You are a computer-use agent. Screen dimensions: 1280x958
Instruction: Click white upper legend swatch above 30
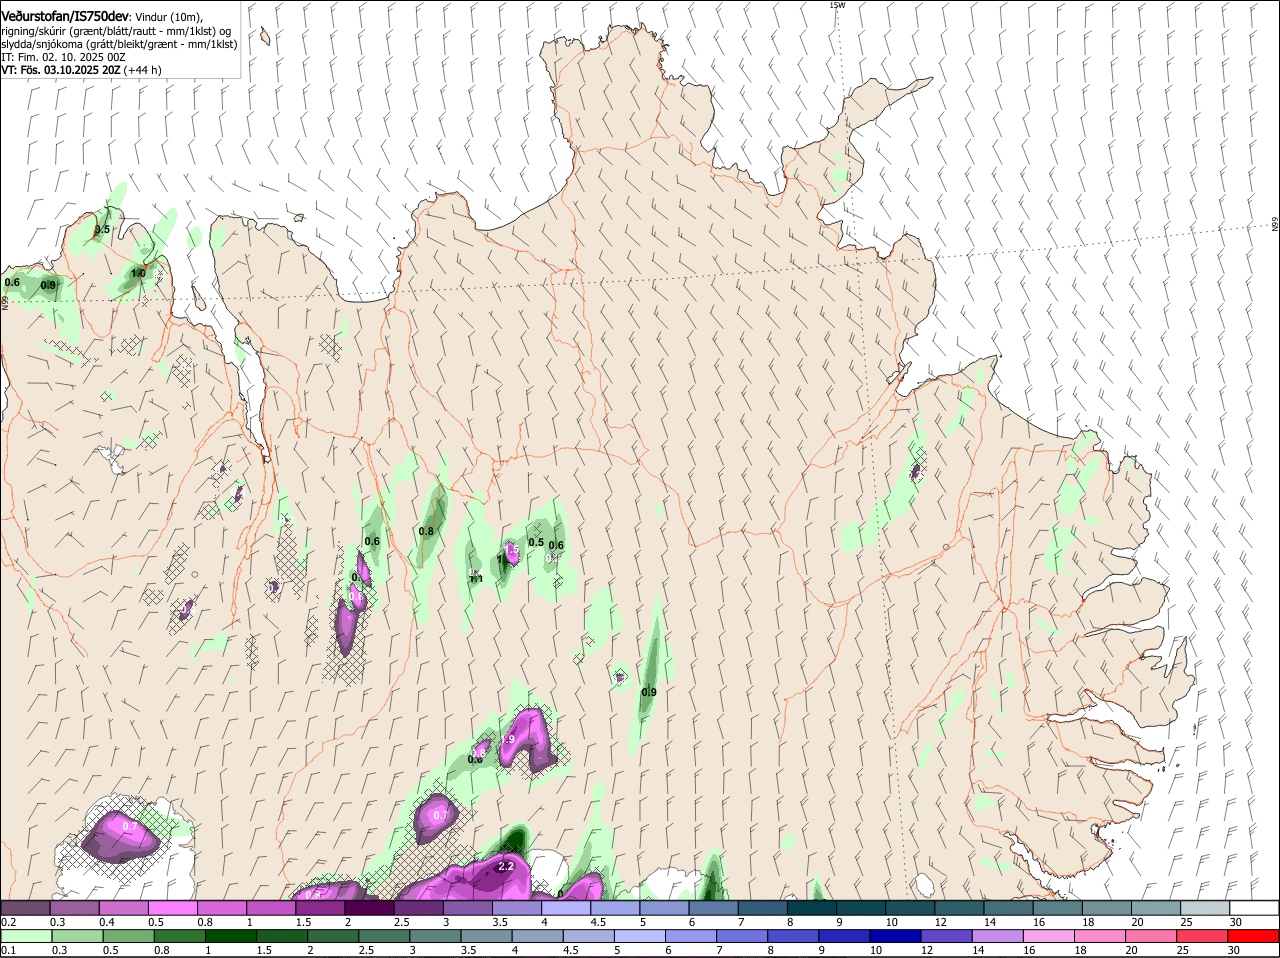coord(1254,908)
